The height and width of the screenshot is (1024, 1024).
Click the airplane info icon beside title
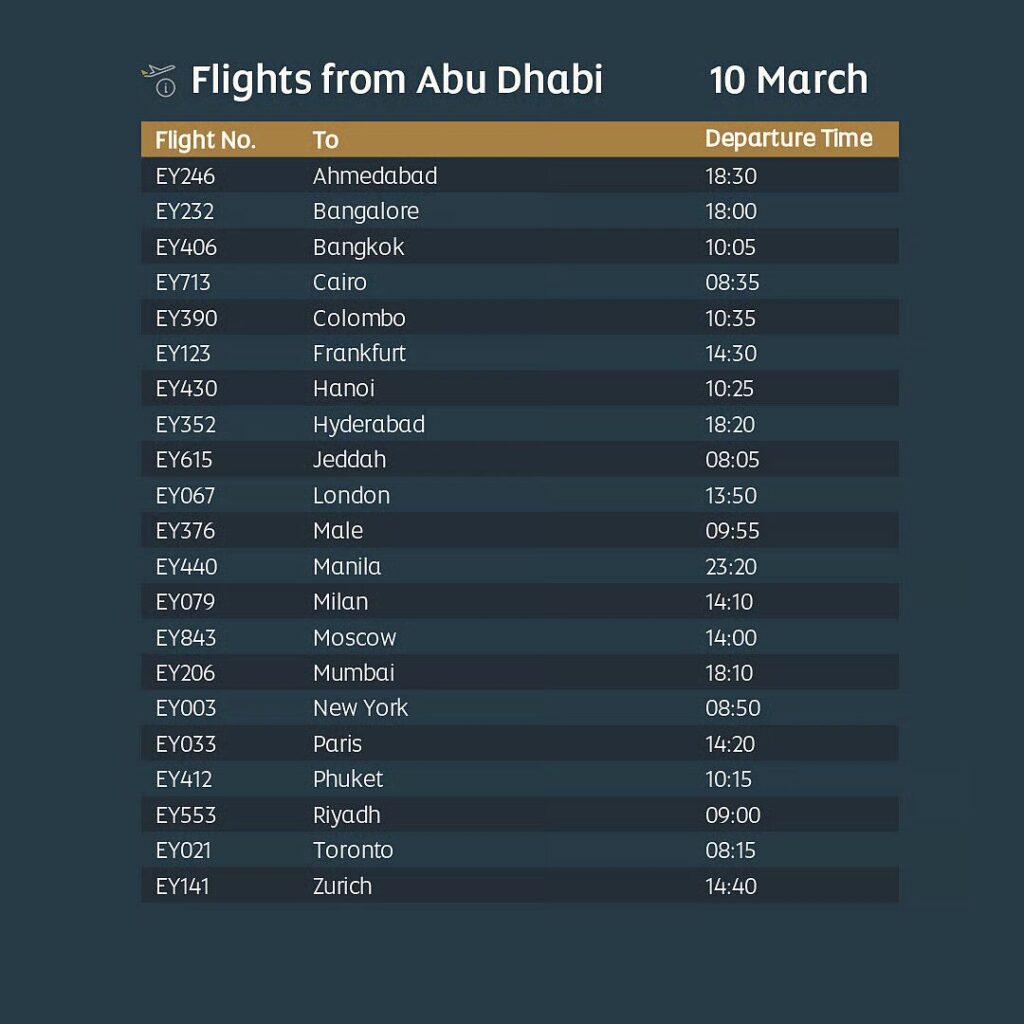point(158,80)
